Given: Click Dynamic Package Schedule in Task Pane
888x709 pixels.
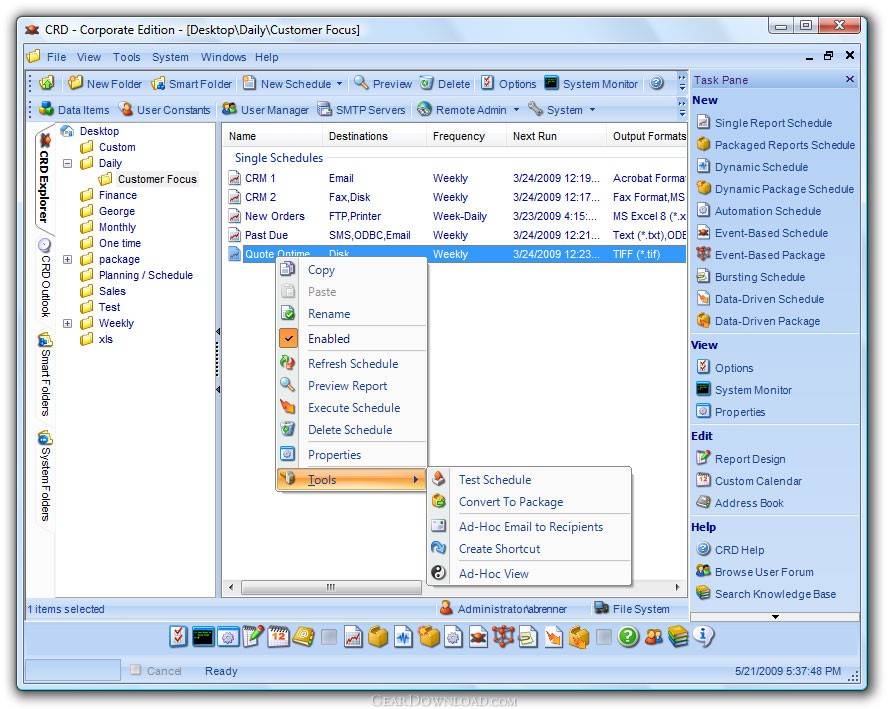Looking at the screenshot, I should (775, 189).
